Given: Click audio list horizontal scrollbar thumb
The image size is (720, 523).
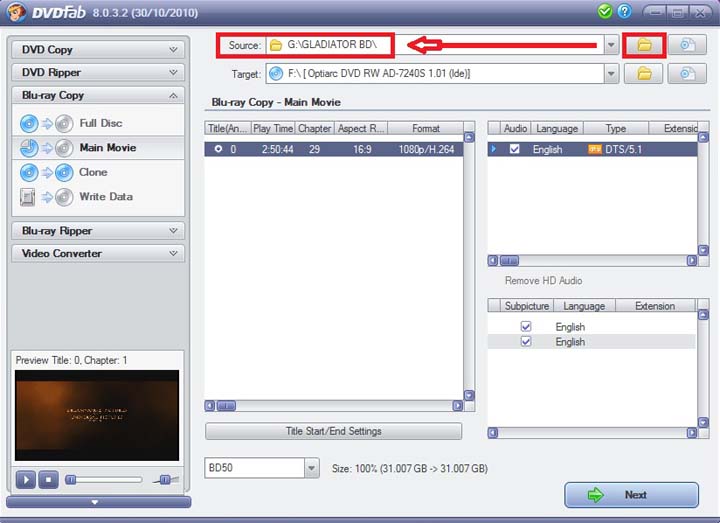Looking at the screenshot, I should click(509, 261).
